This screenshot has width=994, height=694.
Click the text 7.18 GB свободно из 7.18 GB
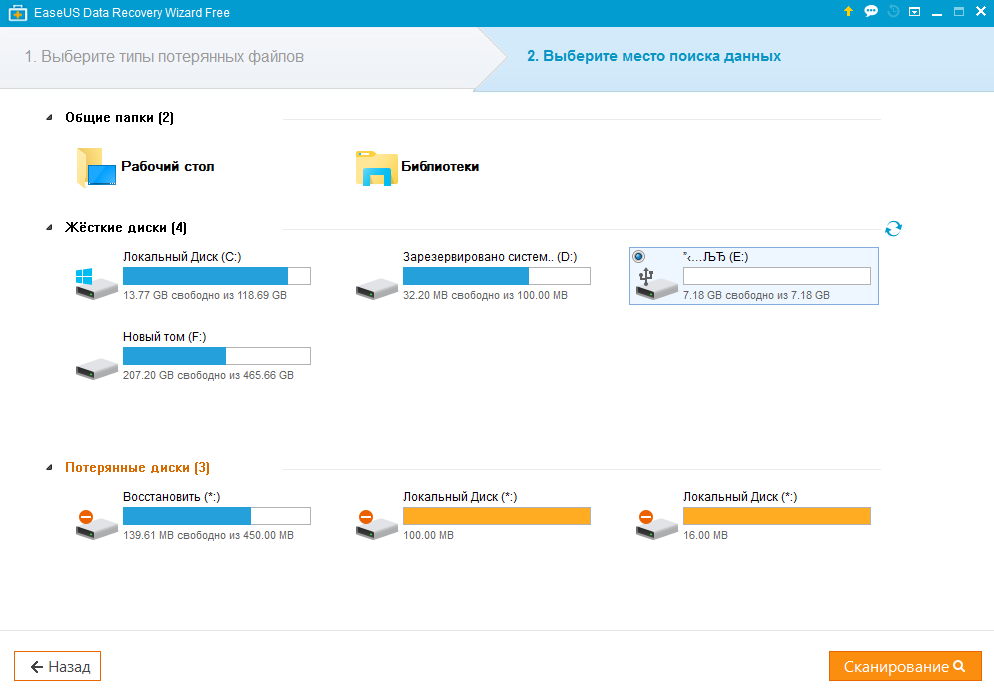tap(756, 295)
